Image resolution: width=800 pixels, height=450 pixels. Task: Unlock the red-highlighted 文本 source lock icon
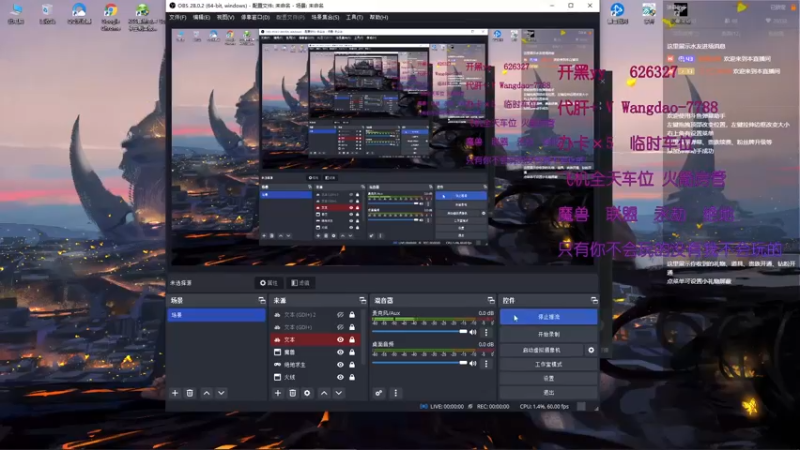coord(352,339)
